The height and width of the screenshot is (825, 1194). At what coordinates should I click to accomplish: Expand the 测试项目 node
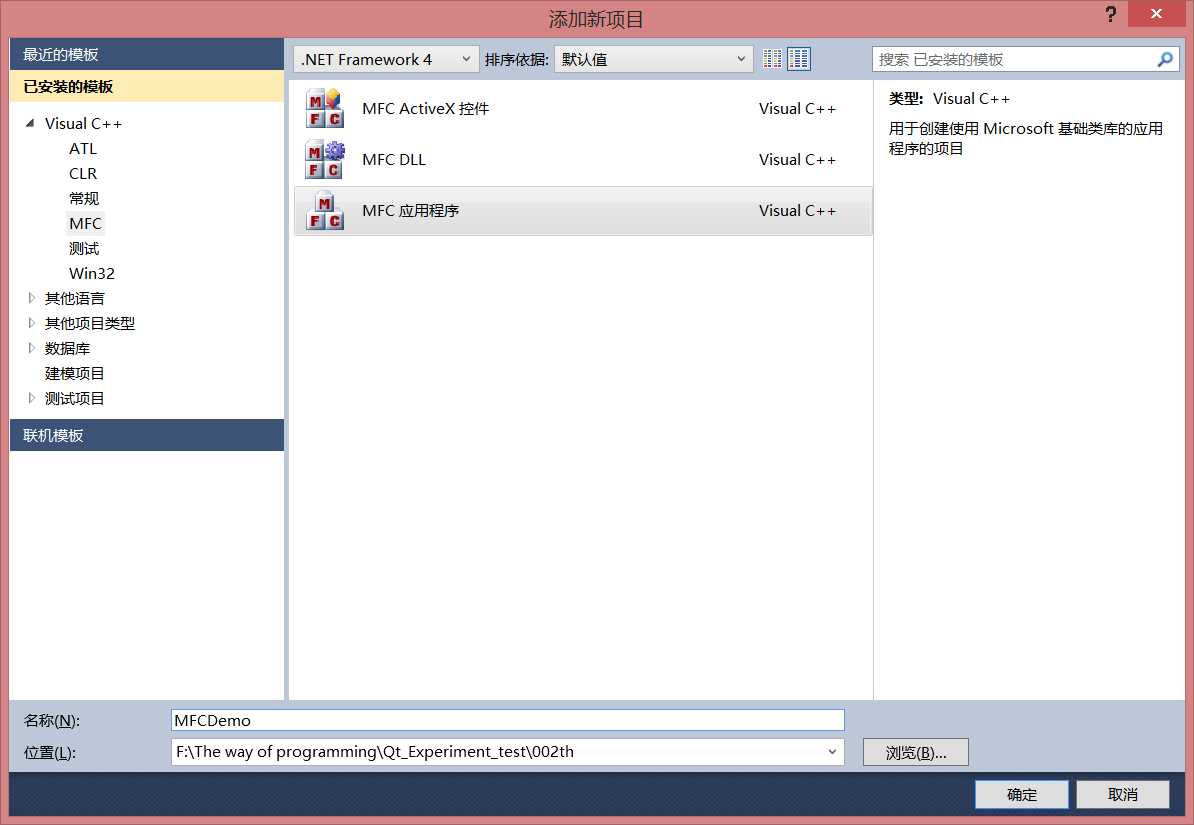(31, 398)
